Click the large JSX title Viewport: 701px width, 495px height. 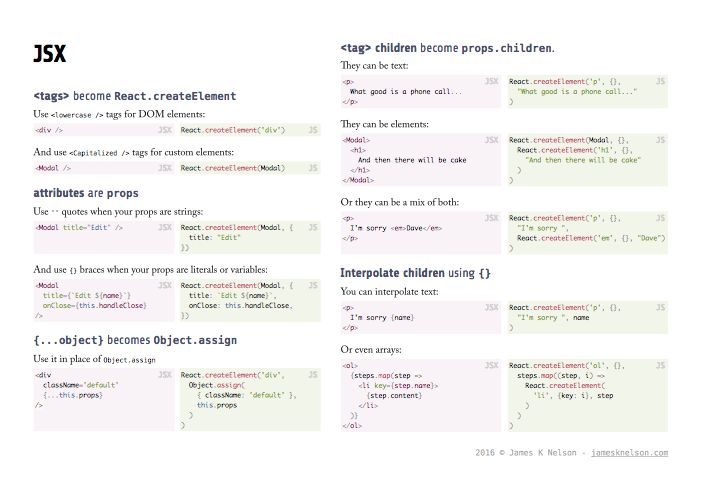pyautogui.click(x=50, y=54)
